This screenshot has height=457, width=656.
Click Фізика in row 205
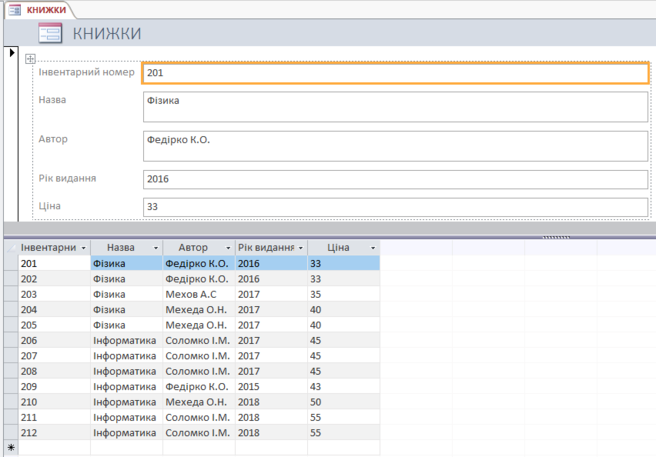pyautogui.click(x=126, y=325)
